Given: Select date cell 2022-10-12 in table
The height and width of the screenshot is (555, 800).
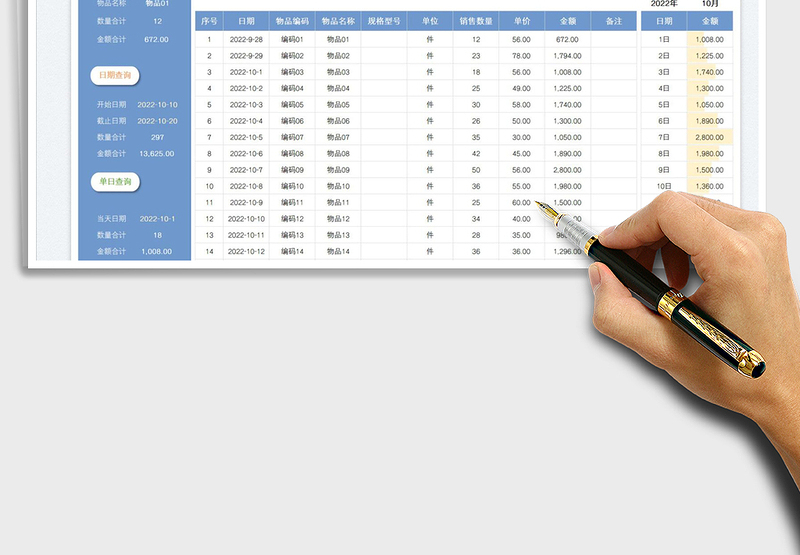Looking at the screenshot, I should click(x=246, y=251).
